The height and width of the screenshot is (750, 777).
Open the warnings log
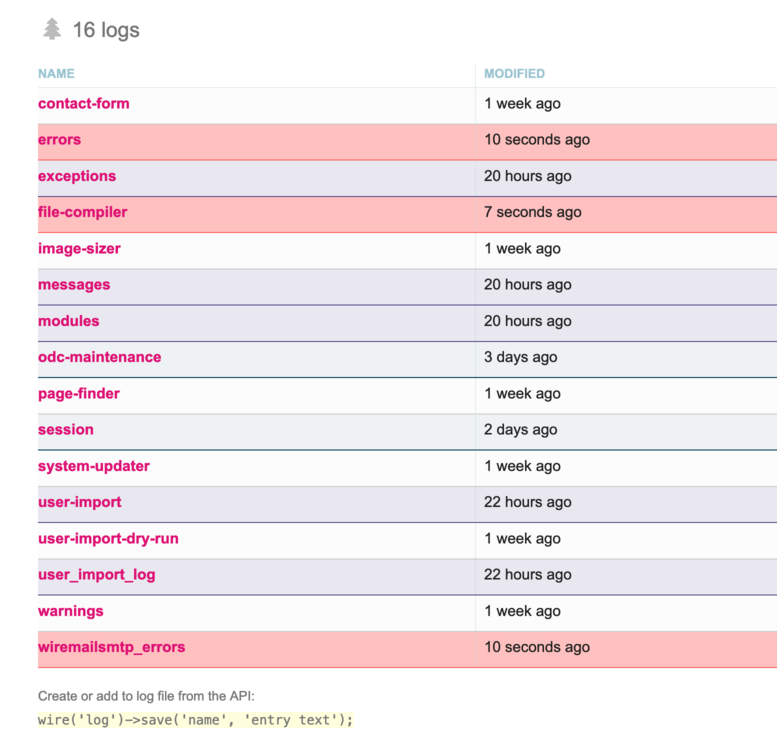71,611
